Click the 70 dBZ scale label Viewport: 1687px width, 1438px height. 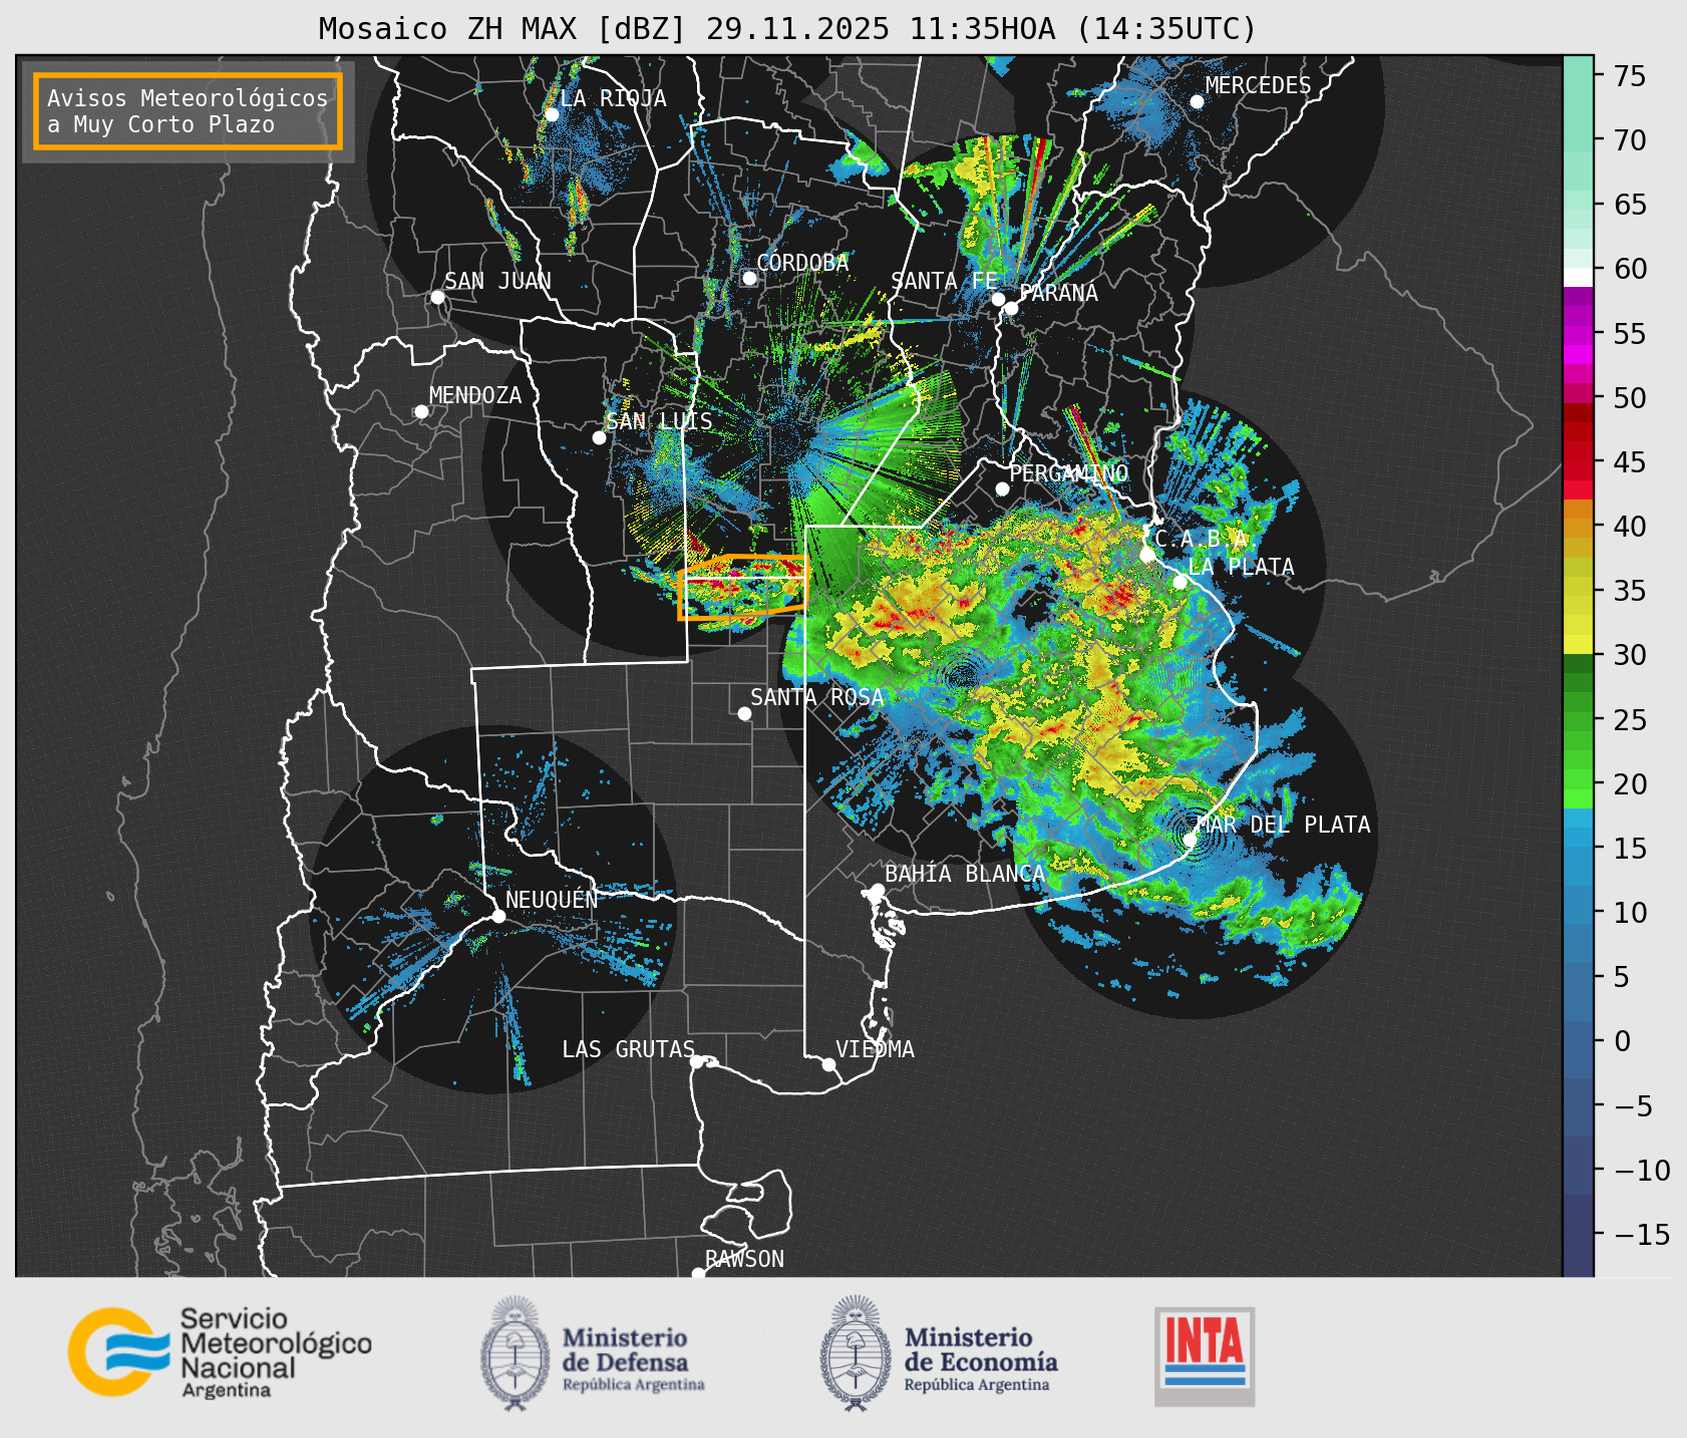click(1630, 140)
